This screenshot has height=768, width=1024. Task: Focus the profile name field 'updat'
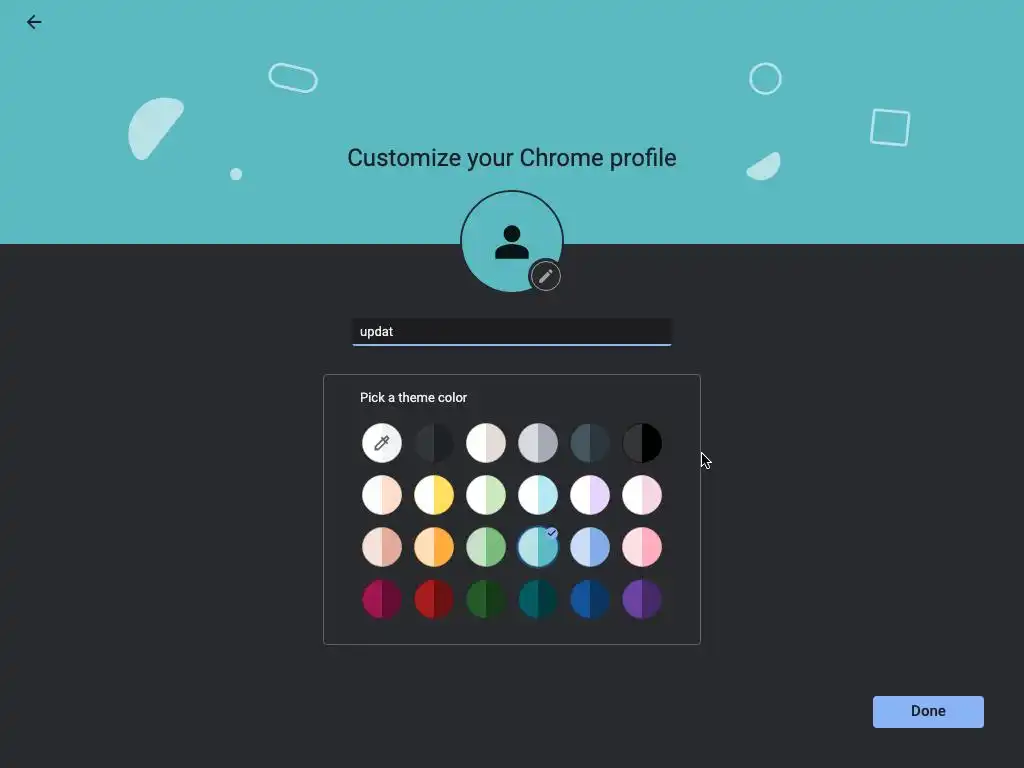pyautogui.click(x=512, y=332)
